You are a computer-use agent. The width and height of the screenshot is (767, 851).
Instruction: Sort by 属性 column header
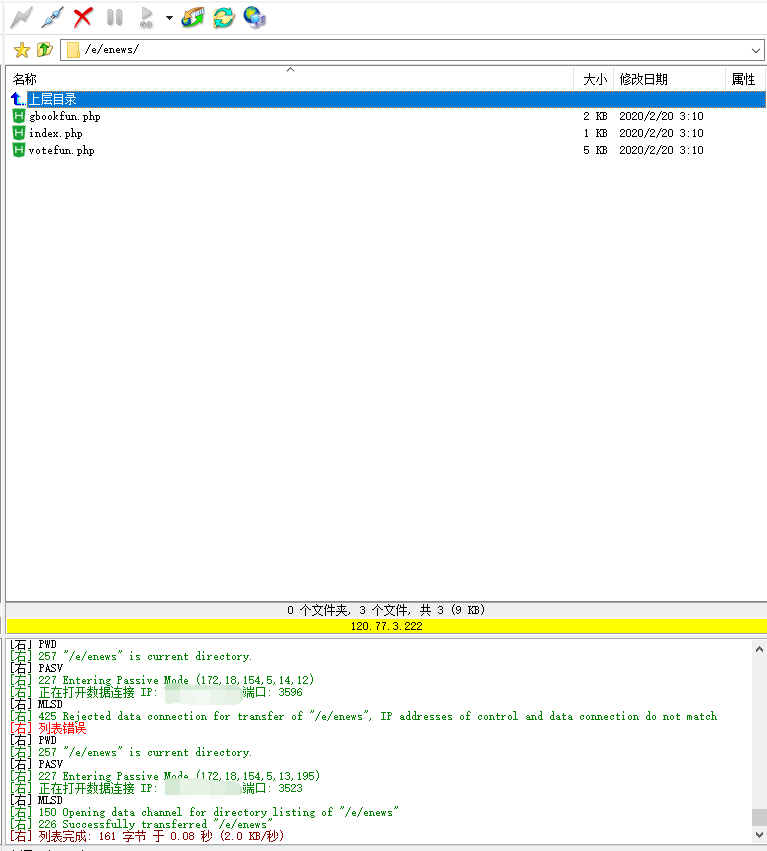point(745,79)
